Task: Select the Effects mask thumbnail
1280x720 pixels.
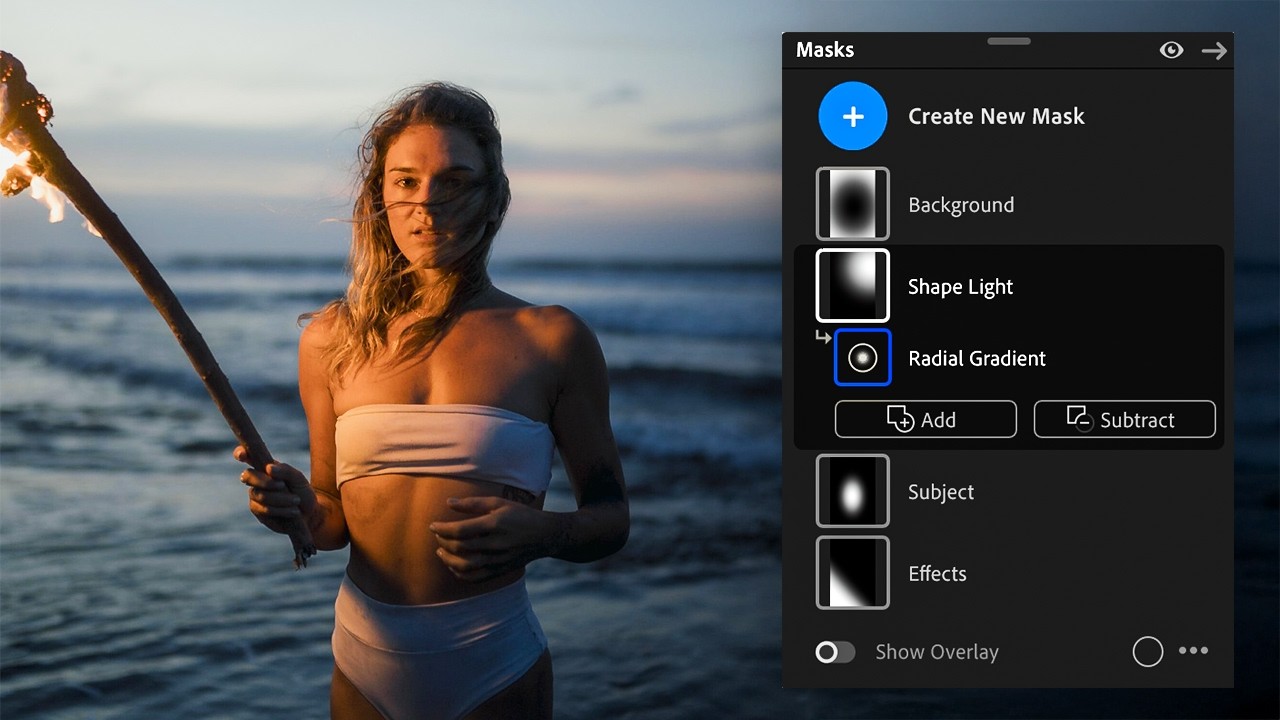Action: tap(853, 573)
